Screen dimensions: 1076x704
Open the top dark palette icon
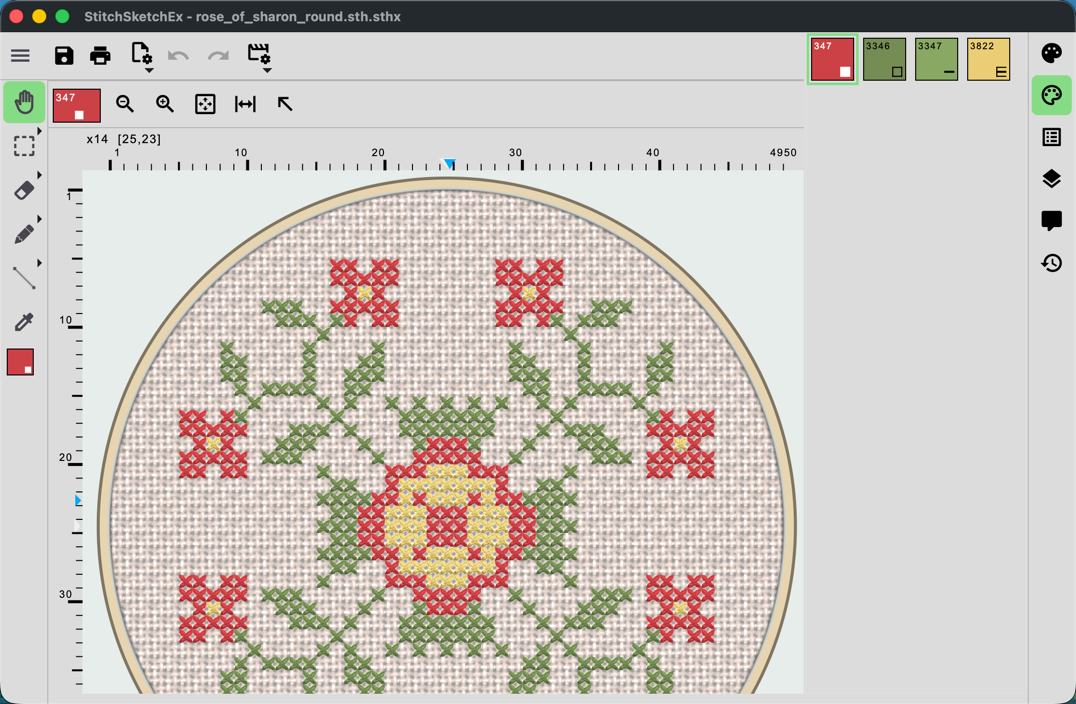click(x=1051, y=53)
